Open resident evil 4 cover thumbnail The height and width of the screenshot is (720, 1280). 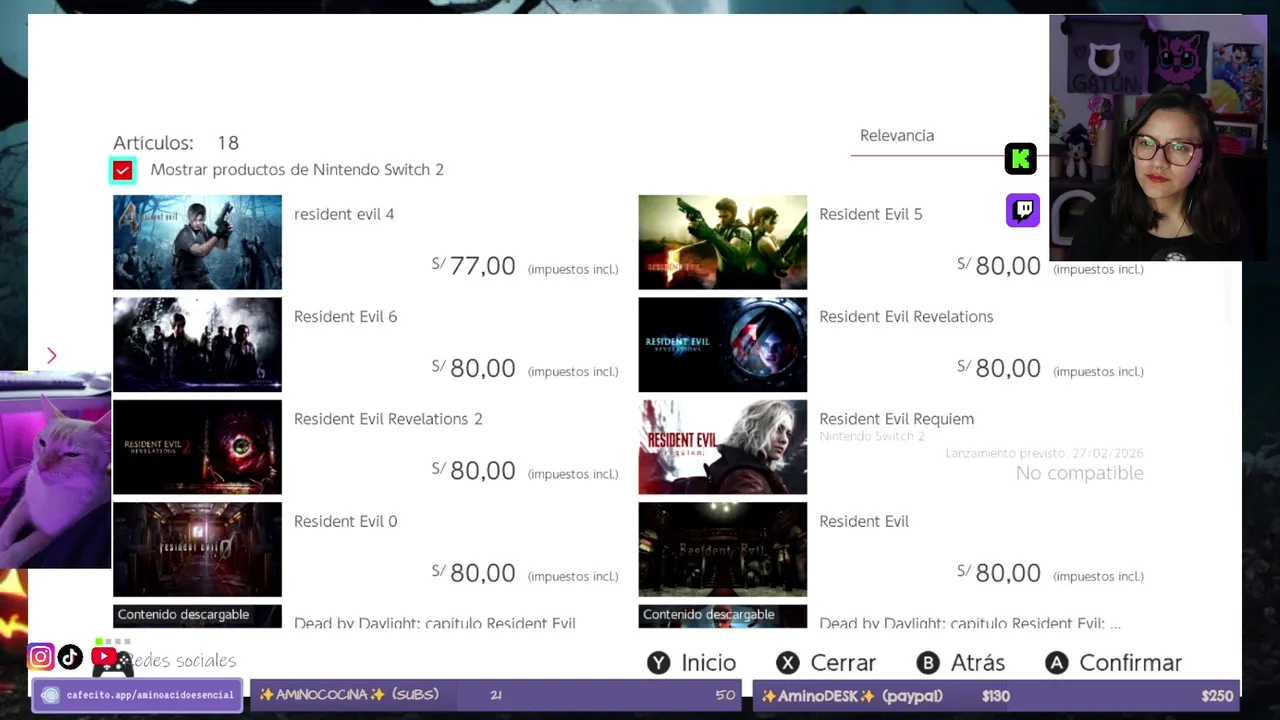[x=197, y=242]
